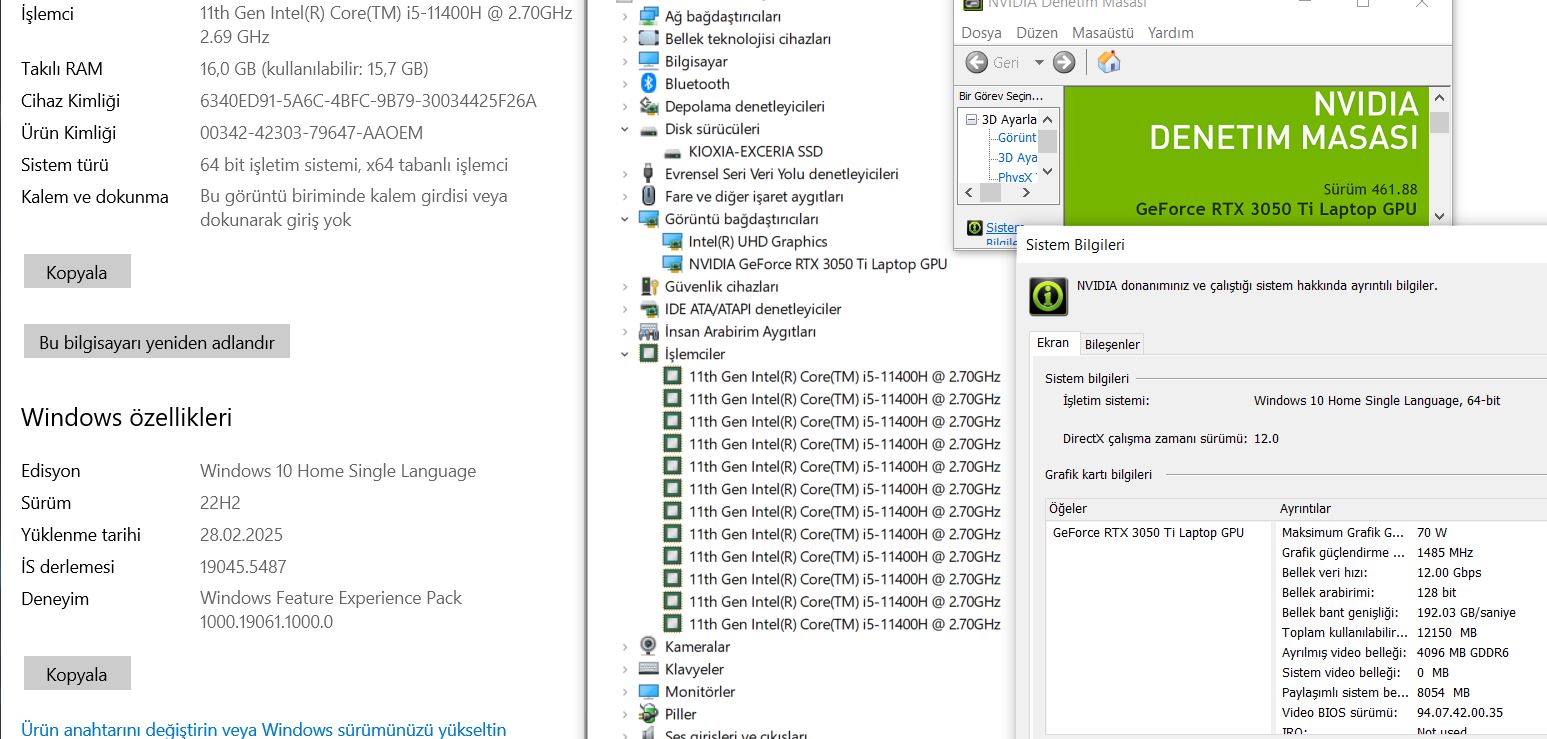This screenshot has height=739, width=1547.
Task: Click the Sistem Bilgileri green info icon
Action: [x=1047, y=297]
